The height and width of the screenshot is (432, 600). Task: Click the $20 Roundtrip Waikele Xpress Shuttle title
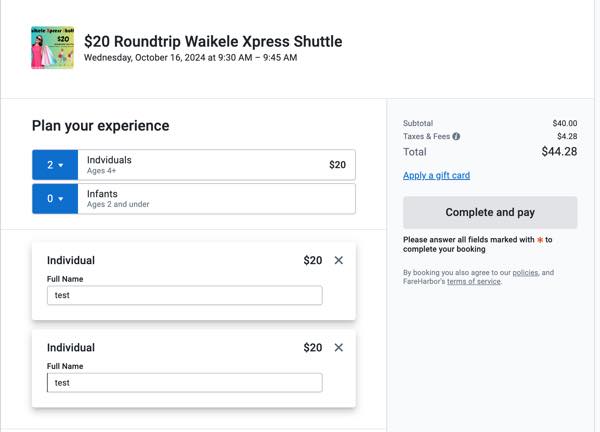click(x=213, y=41)
